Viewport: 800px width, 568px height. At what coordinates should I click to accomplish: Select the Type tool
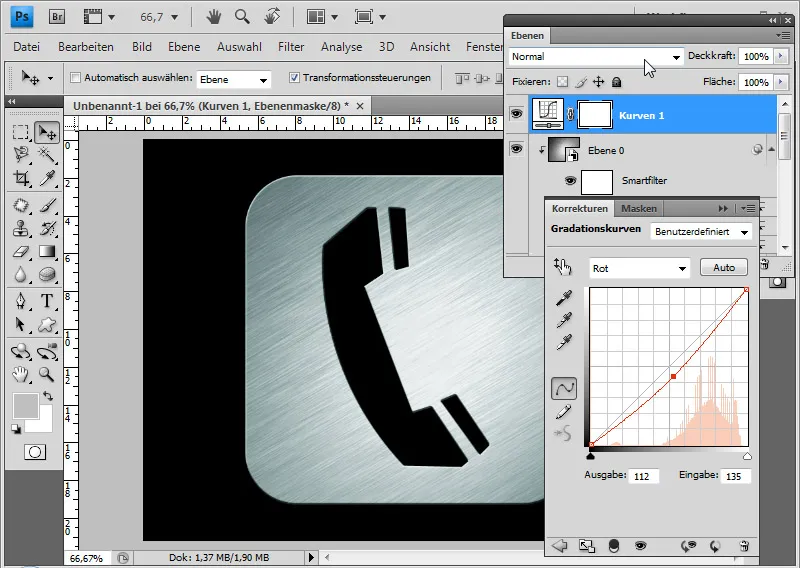[47, 301]
